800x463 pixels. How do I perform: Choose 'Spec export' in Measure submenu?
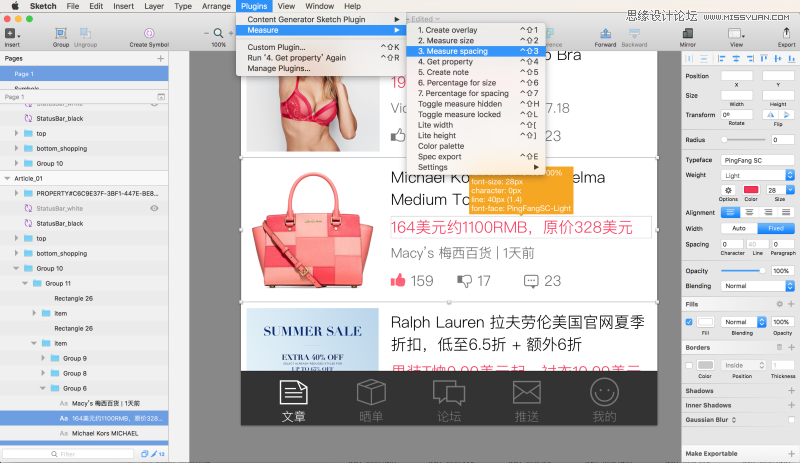tap(476, 157)
